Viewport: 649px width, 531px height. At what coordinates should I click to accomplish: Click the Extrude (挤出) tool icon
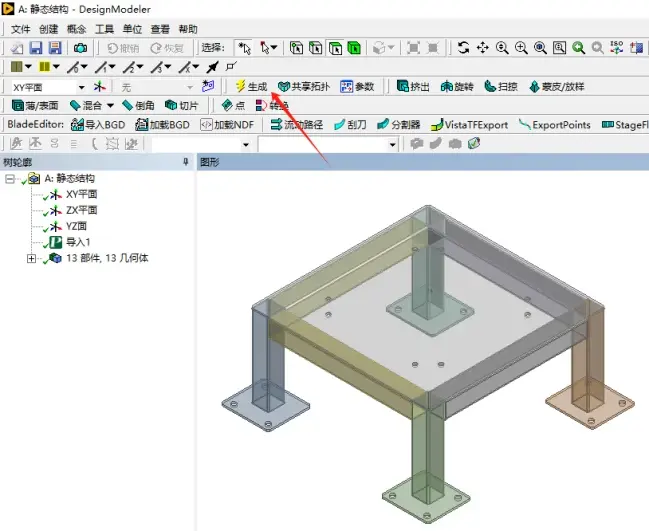[402, 86]
